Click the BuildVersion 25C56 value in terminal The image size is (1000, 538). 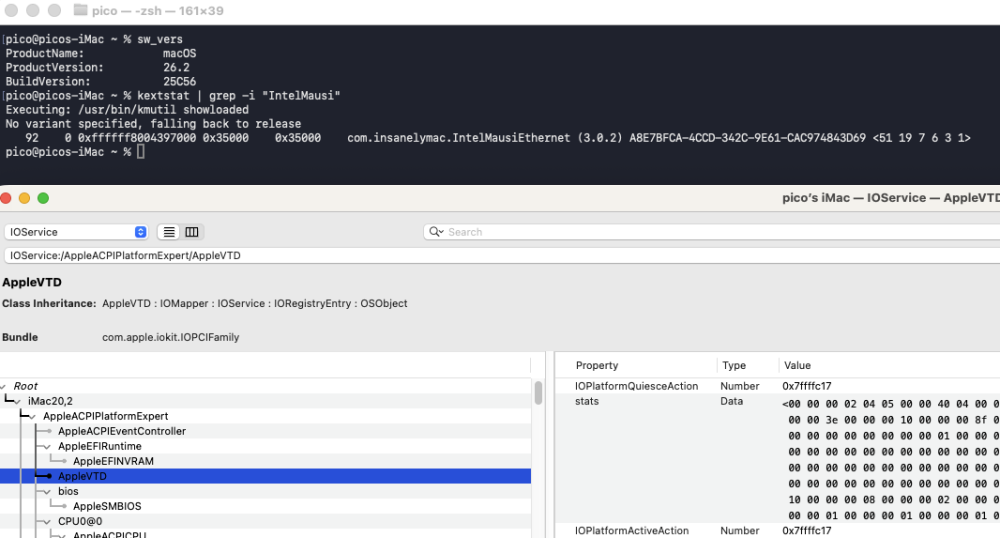(x=179, y=82)
